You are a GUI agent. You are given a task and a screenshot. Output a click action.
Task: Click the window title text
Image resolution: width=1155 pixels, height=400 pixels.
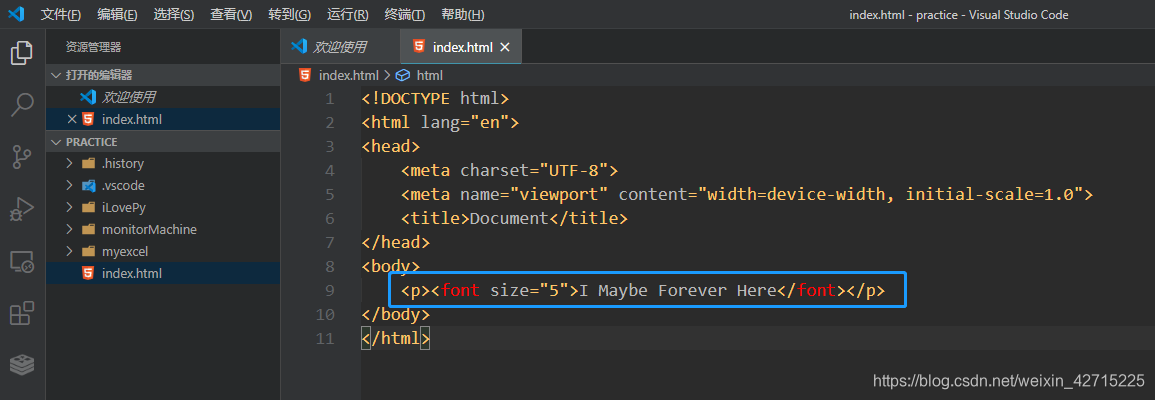pyautogui.click(x=958, y=15)
